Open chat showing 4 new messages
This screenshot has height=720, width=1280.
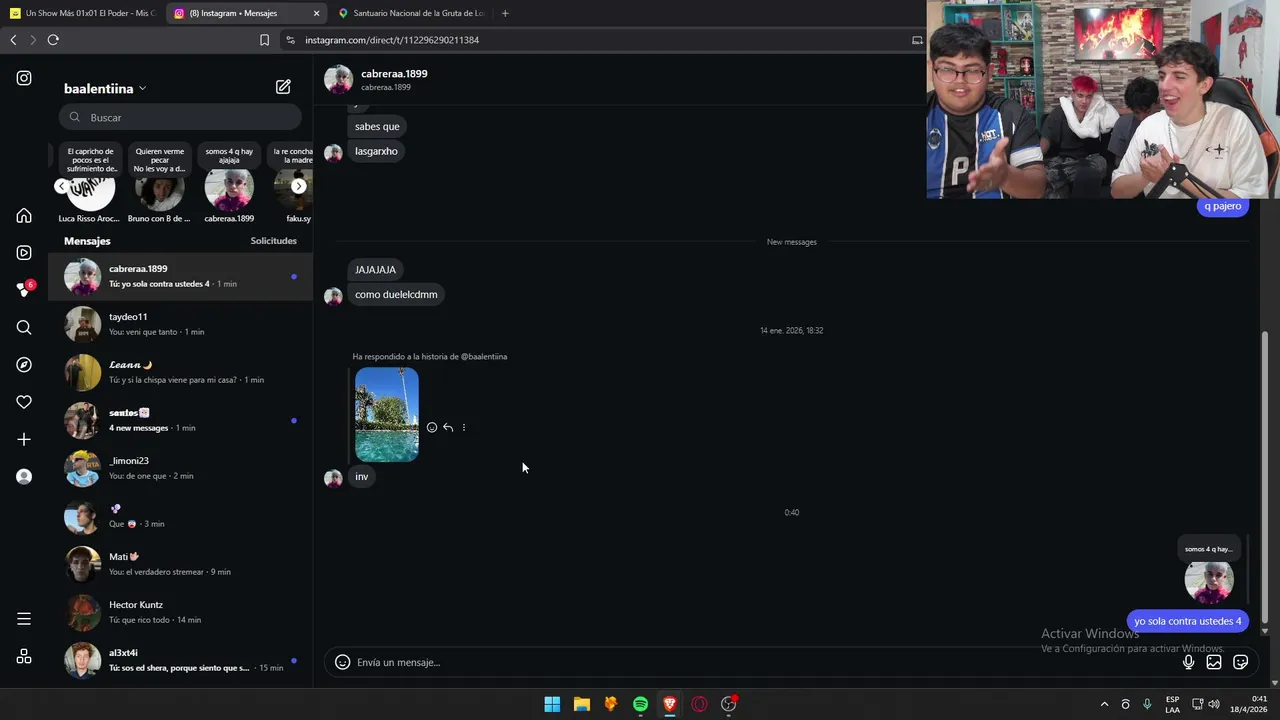pyautogui.click(x=180, y=420)
